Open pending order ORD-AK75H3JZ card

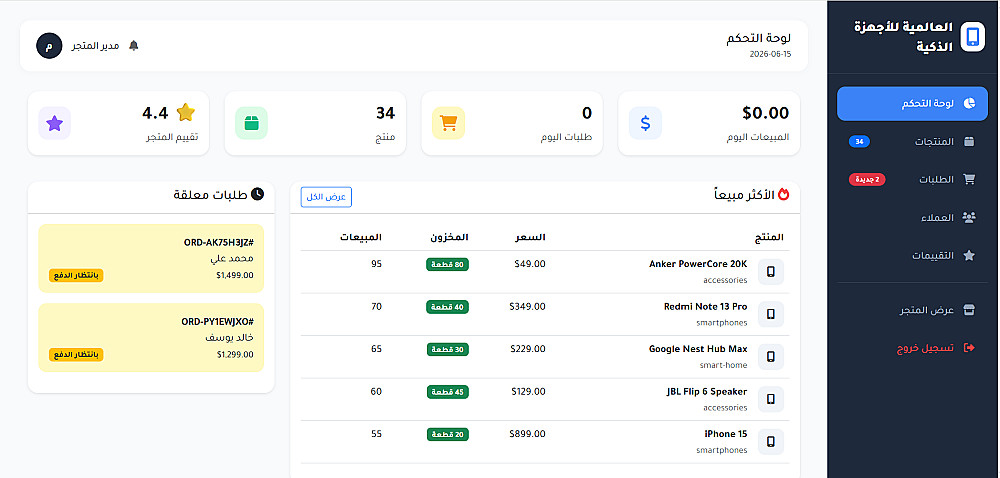151,258
